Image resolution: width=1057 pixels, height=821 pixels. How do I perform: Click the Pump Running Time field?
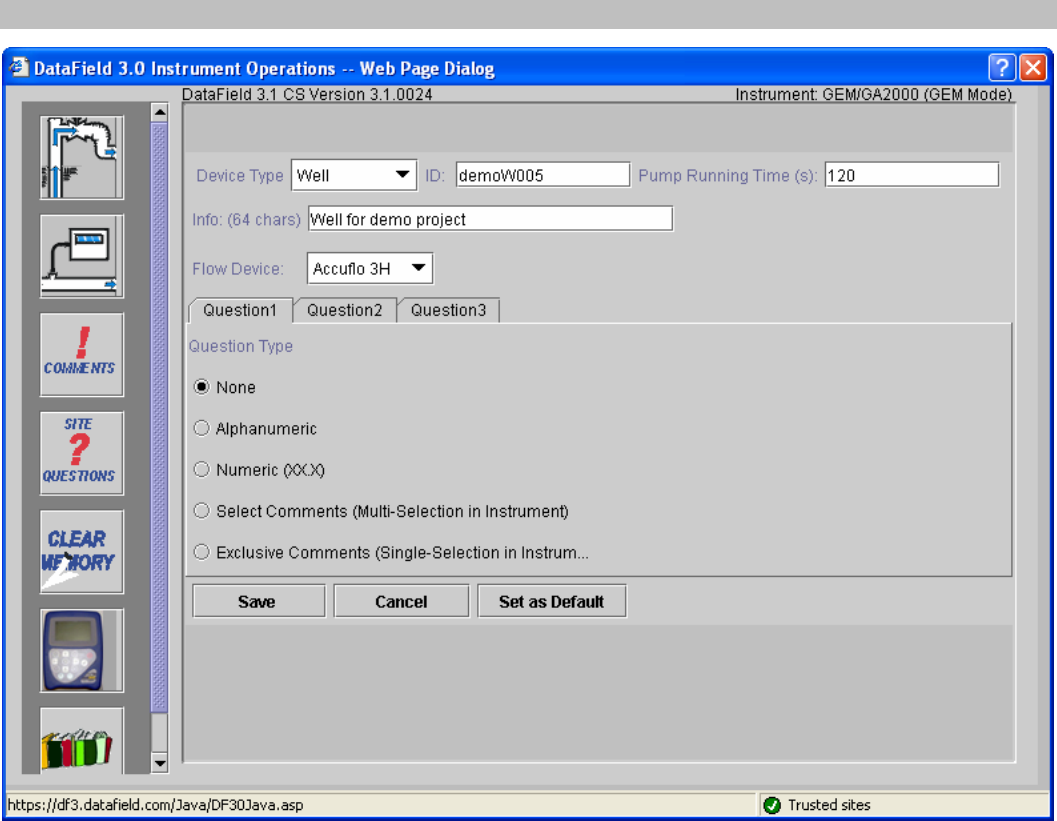(x=911, y=175)
